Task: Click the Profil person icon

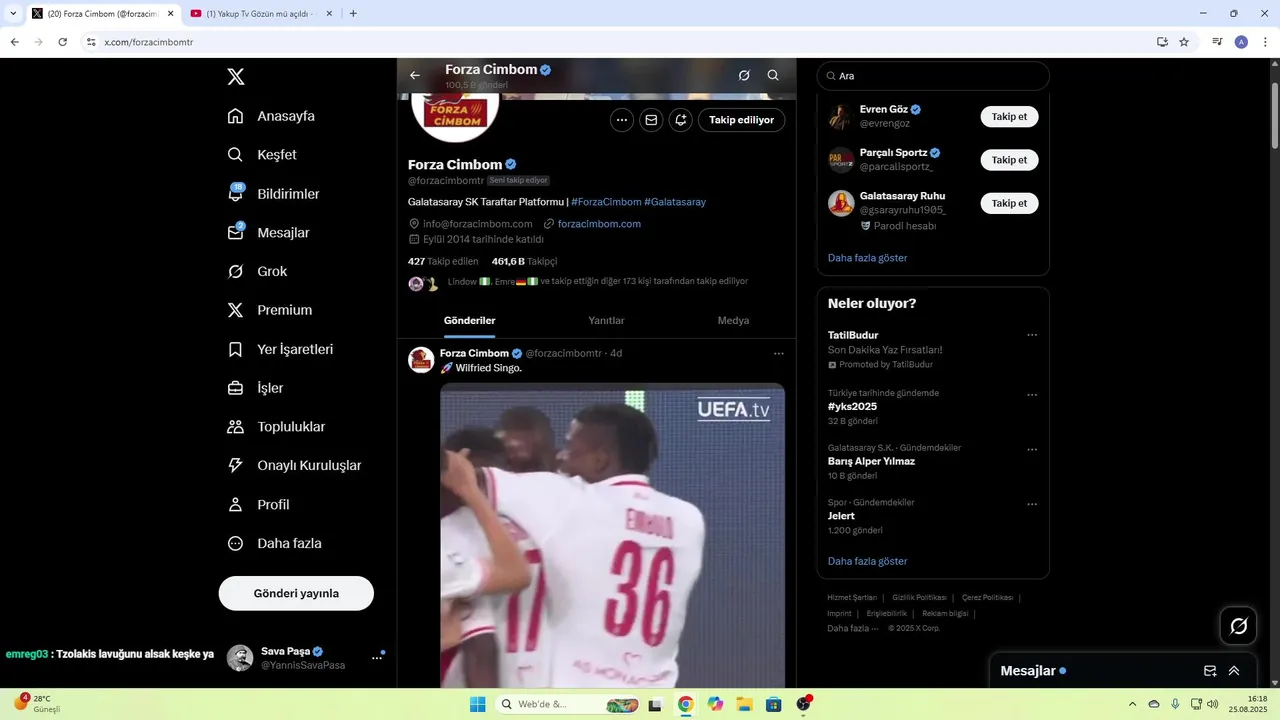Action: [235, 505]
